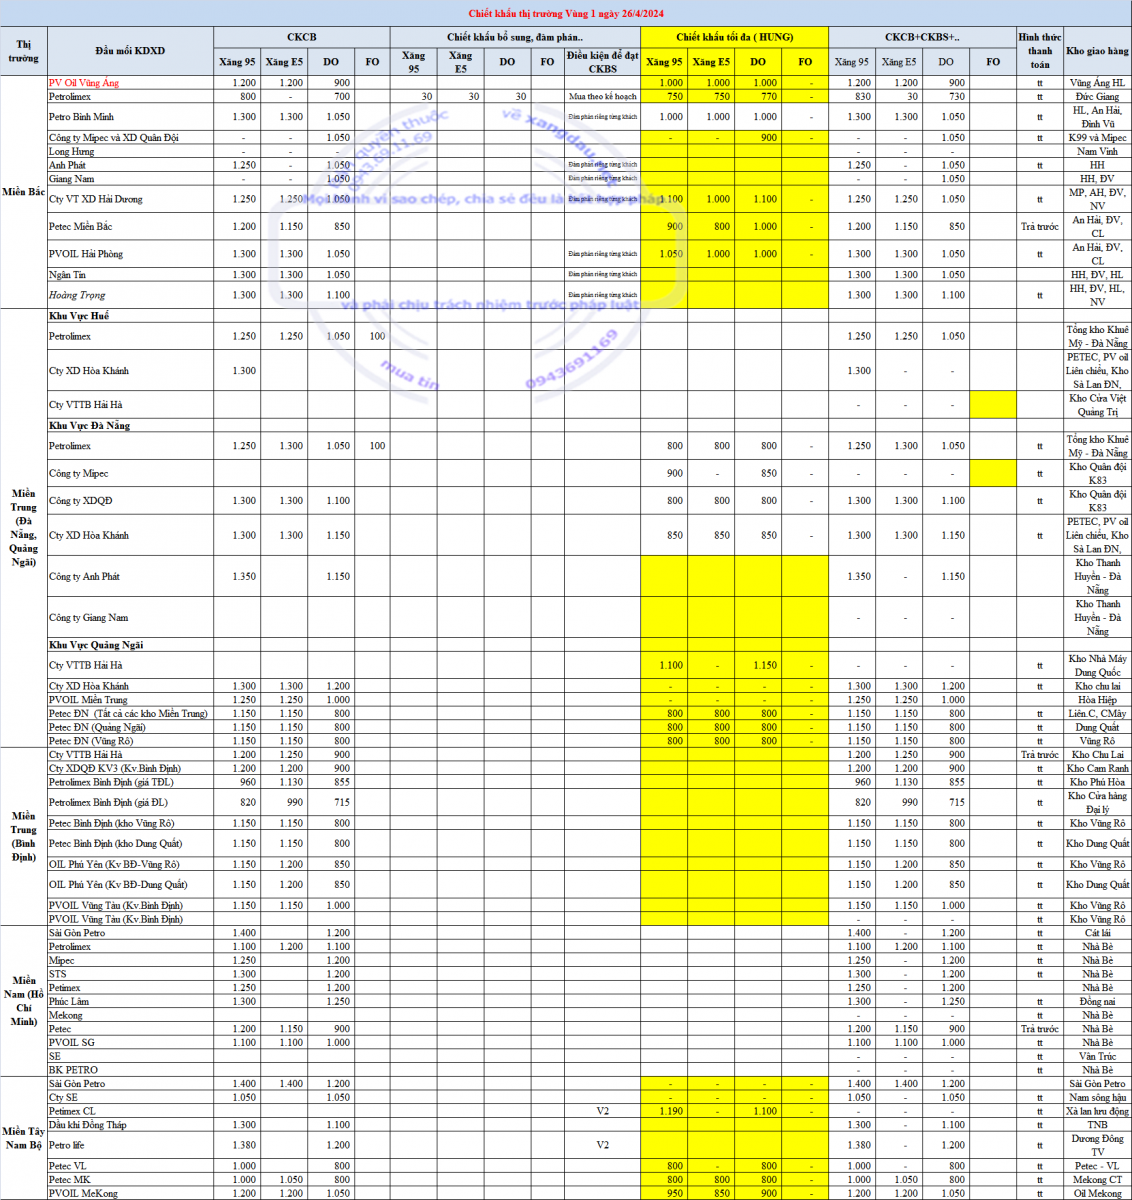Click the 'Nam Vinh' warehouse cell
1132x1200 pixels.
click(1097, 152)
